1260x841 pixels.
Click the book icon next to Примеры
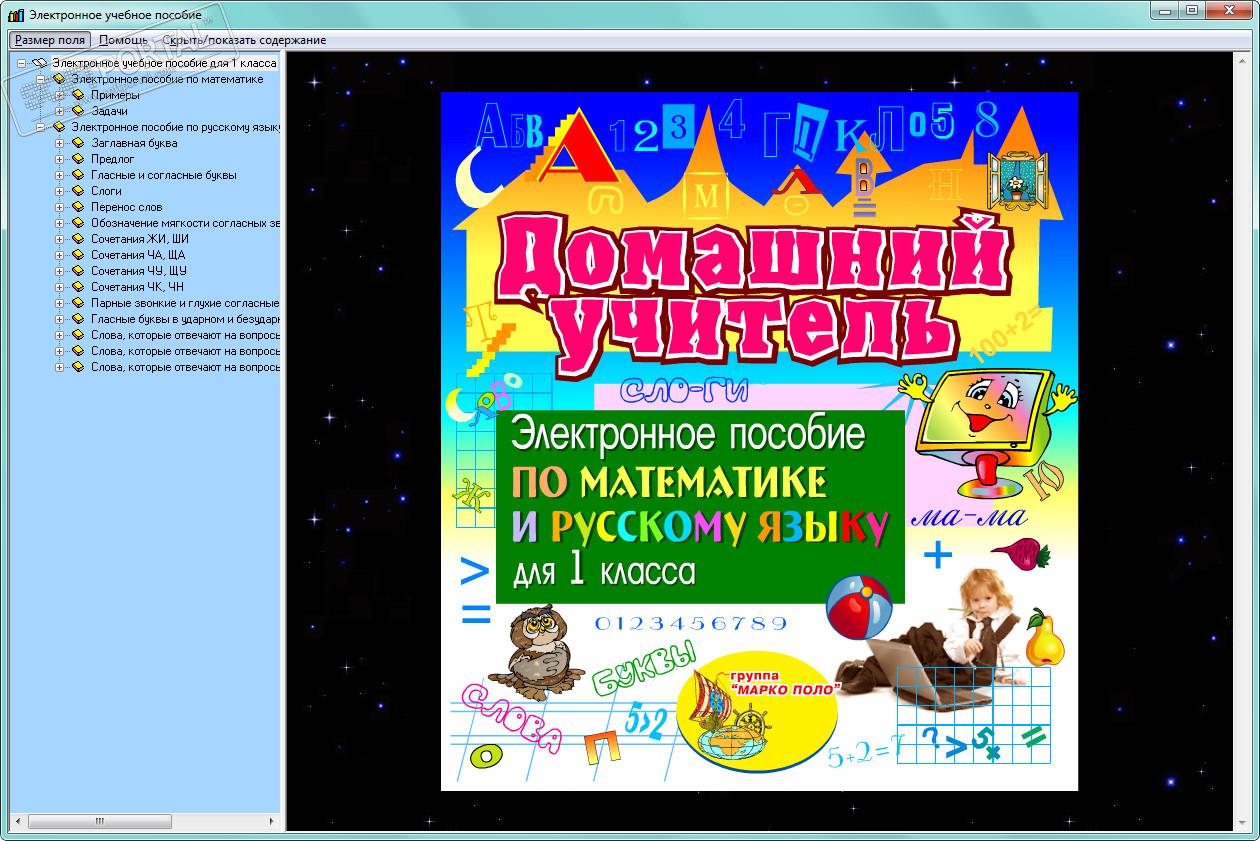click(78, 95)
